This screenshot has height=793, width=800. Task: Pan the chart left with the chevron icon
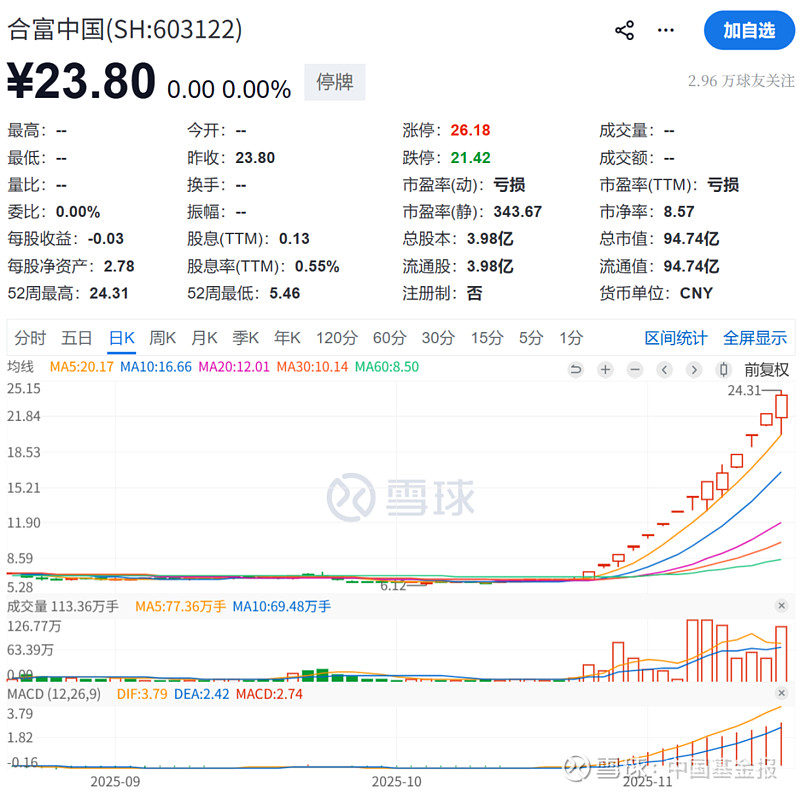[x=663, y=369]
